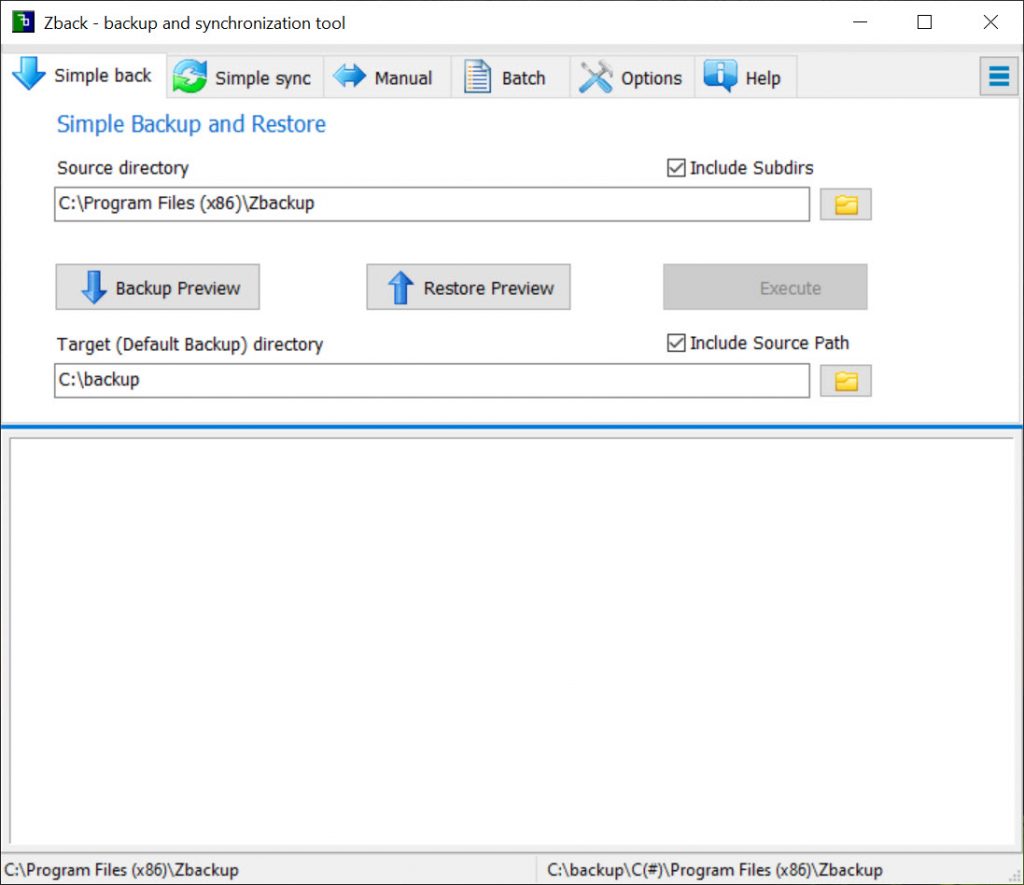Click the Simple Backup and Restore heading

[x=191, y=124]
